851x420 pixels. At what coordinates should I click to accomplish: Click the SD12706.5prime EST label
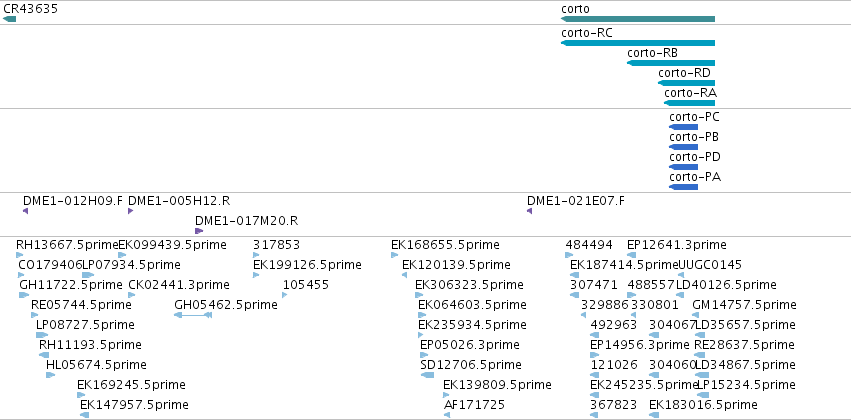[x=471, y=365]
